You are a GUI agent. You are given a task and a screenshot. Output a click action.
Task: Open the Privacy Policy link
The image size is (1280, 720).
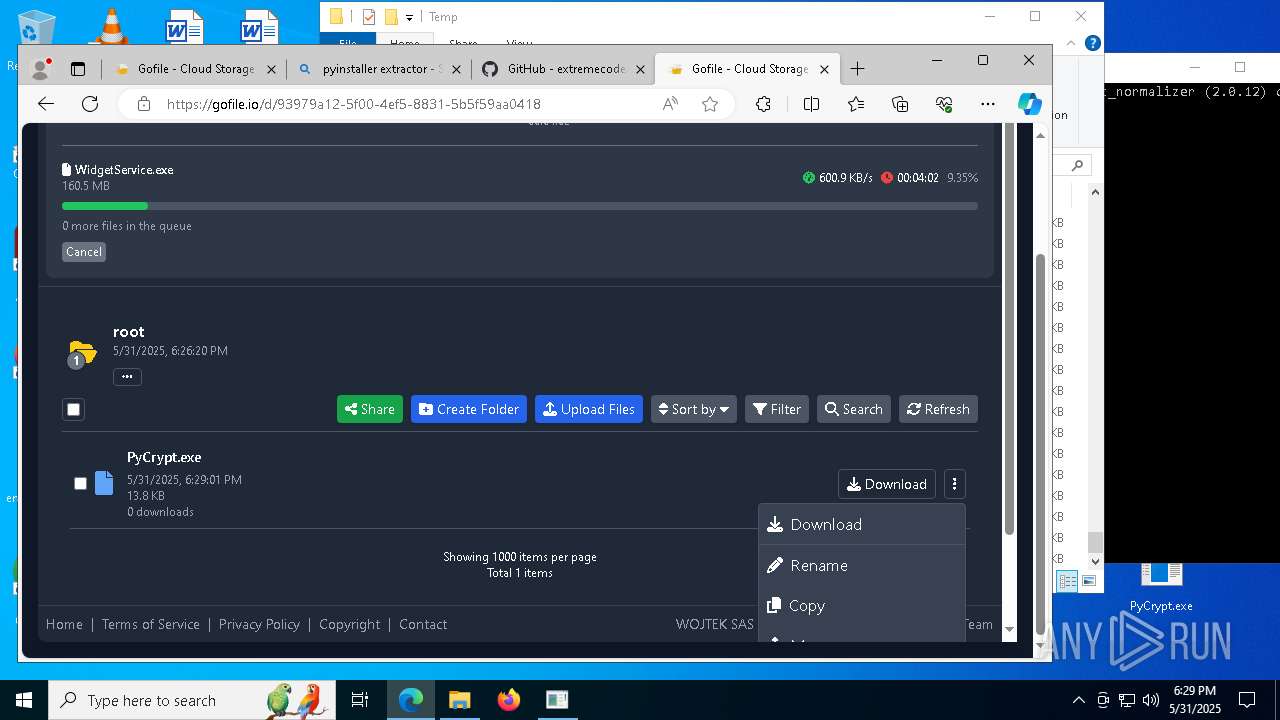click(259, 624)
